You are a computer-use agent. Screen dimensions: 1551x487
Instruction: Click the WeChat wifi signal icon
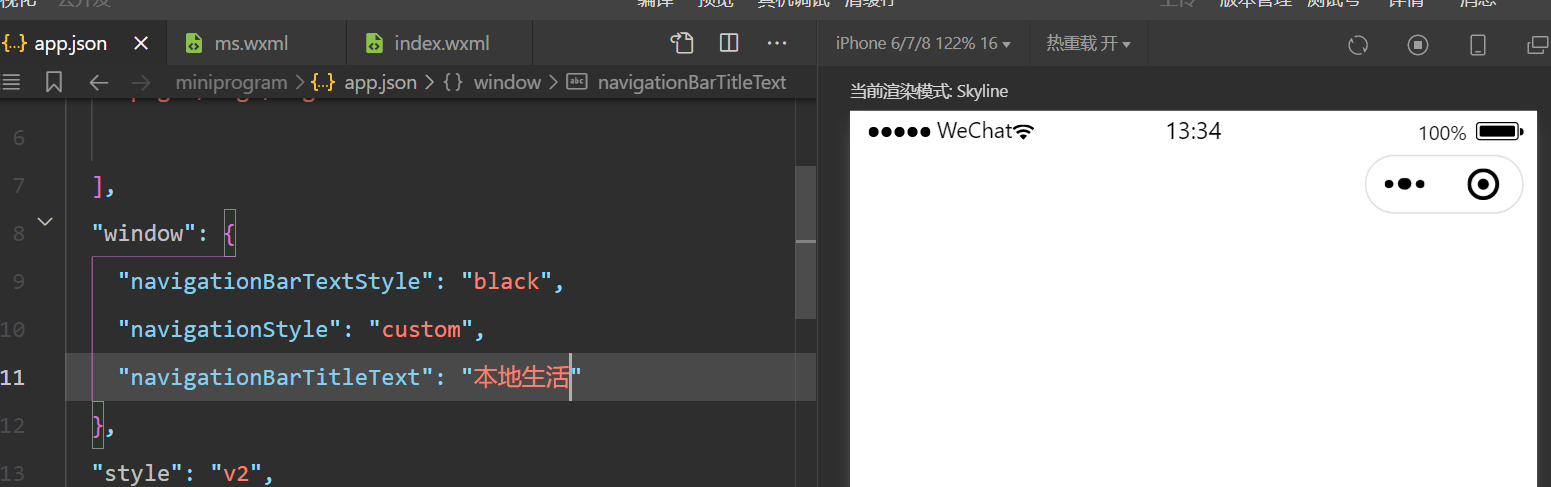pos(1024,131)
